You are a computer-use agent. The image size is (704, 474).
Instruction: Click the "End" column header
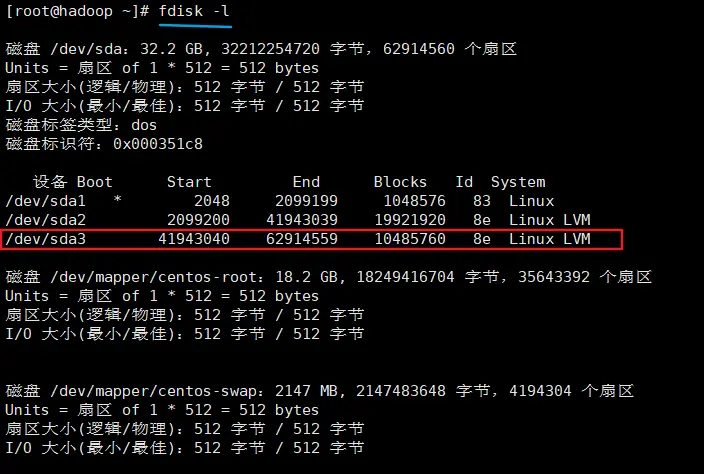(306, 182)
